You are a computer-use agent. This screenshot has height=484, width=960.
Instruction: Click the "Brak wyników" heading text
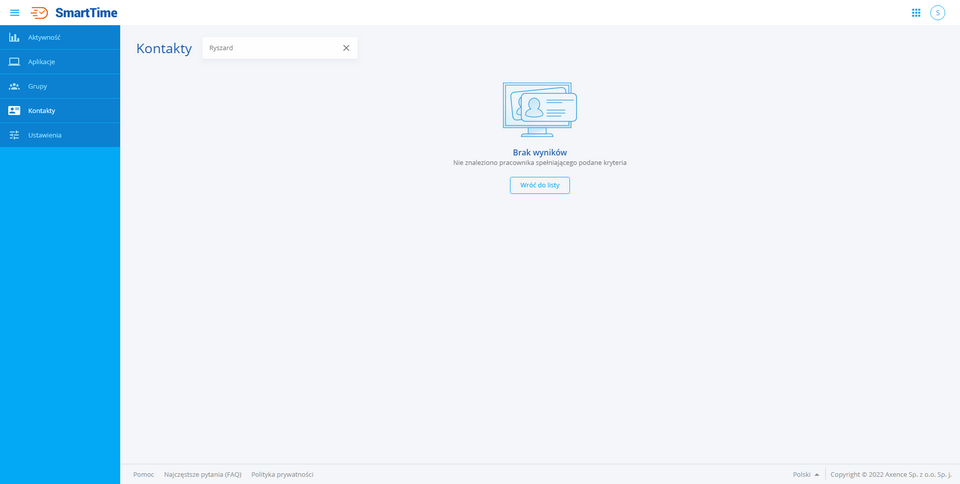(x=540, y=152)
